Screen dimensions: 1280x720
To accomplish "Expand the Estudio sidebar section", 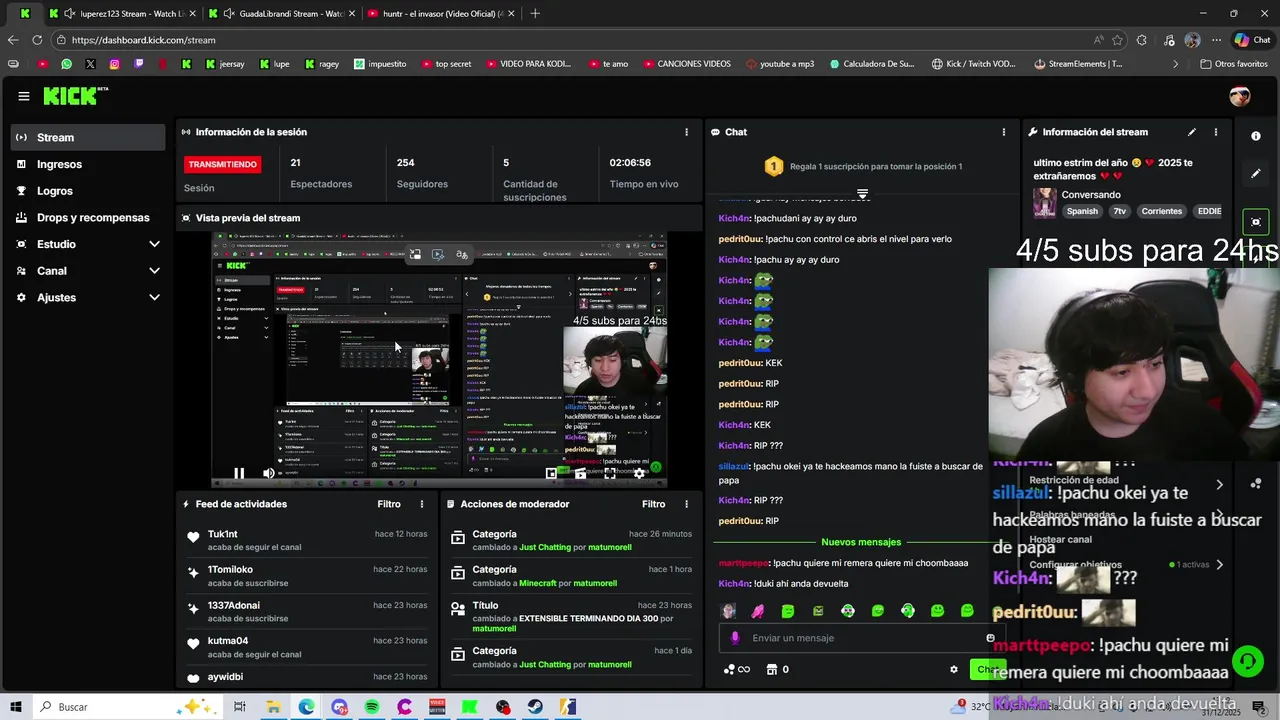I will tap(88, 244).
